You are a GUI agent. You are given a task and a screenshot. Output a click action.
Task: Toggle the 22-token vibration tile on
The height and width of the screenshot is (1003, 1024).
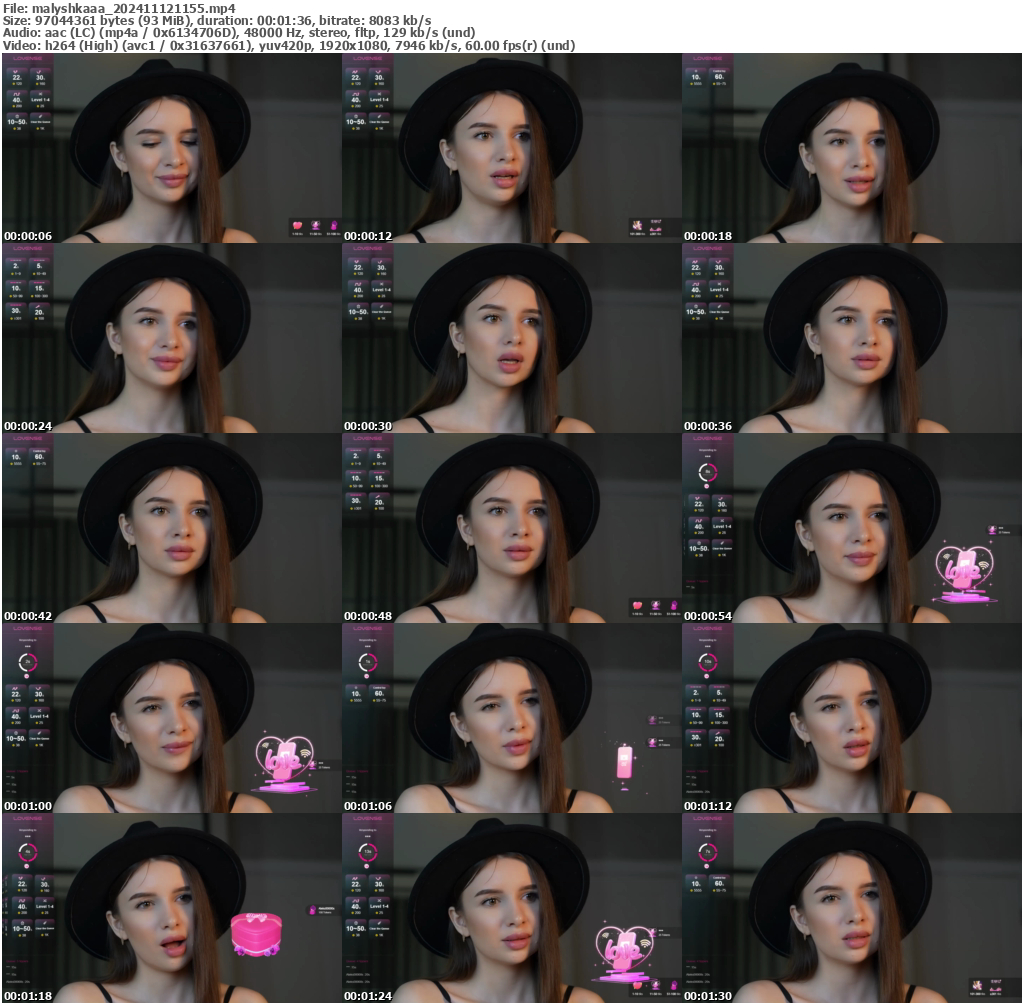(x=17, y=77)
